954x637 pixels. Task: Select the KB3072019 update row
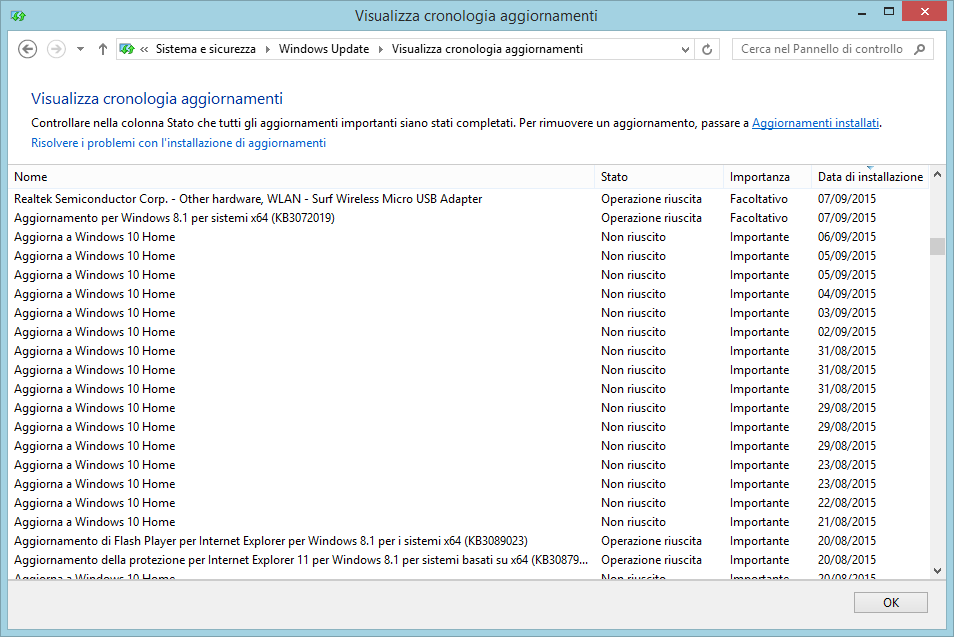click(468, 218)
